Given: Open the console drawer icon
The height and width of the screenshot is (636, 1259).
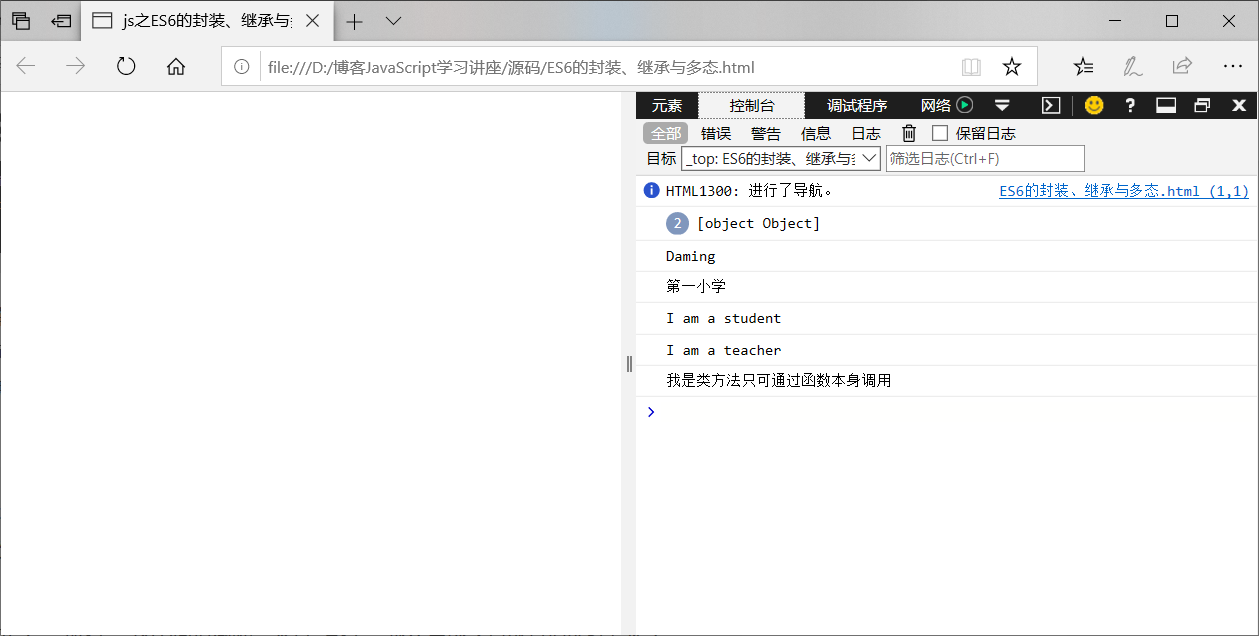Looking at the screenshot, I should [x=1050, y=104].
